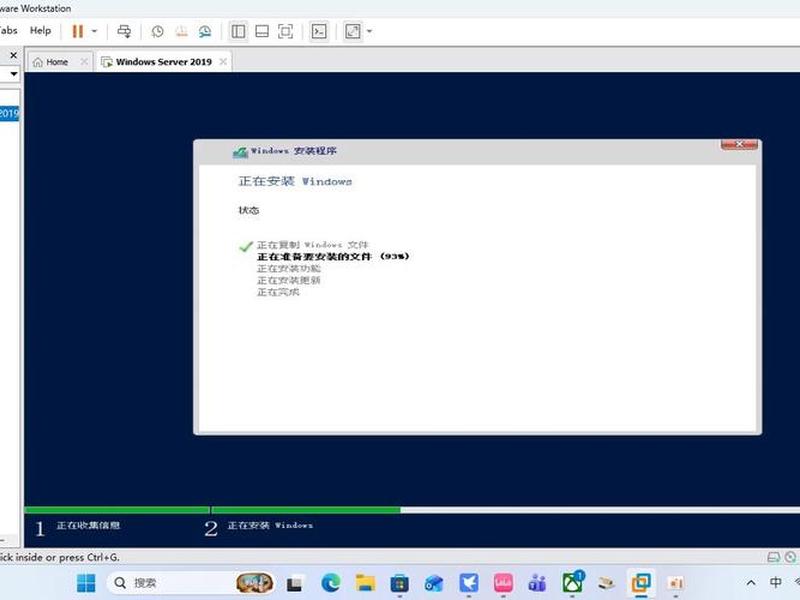This screenshot has width=800, height=600.
Task: Open Task View from the taskbar
Action: [x=295, y=583]
